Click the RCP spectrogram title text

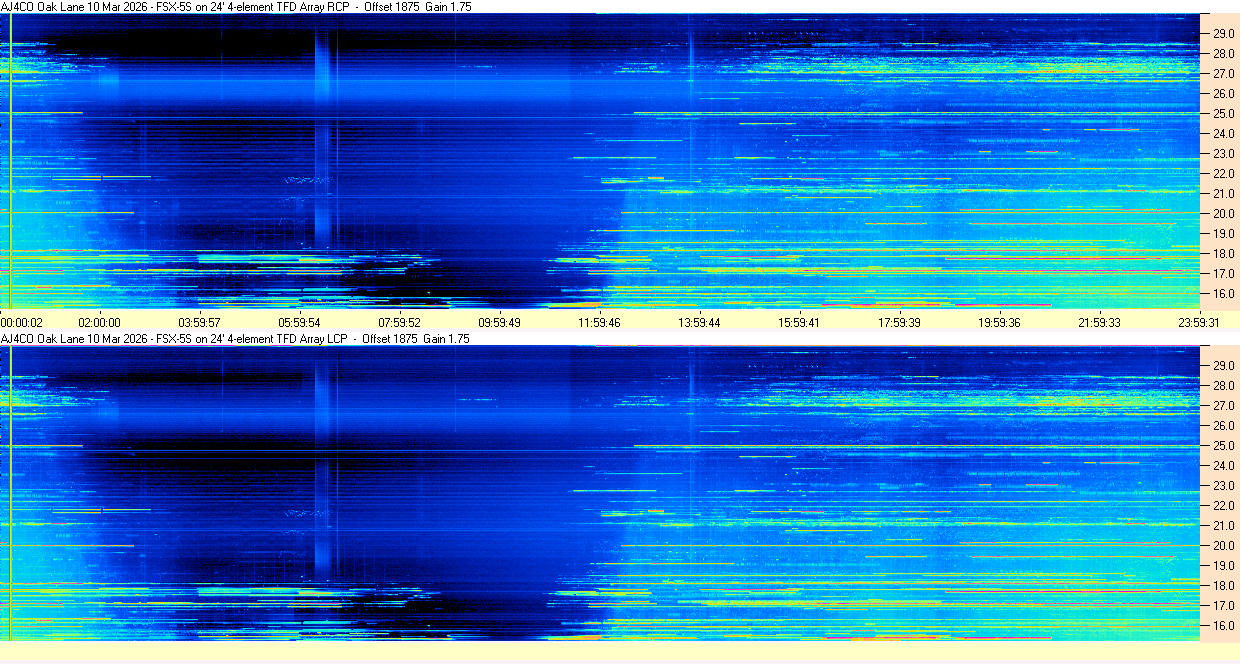point(237,6)
